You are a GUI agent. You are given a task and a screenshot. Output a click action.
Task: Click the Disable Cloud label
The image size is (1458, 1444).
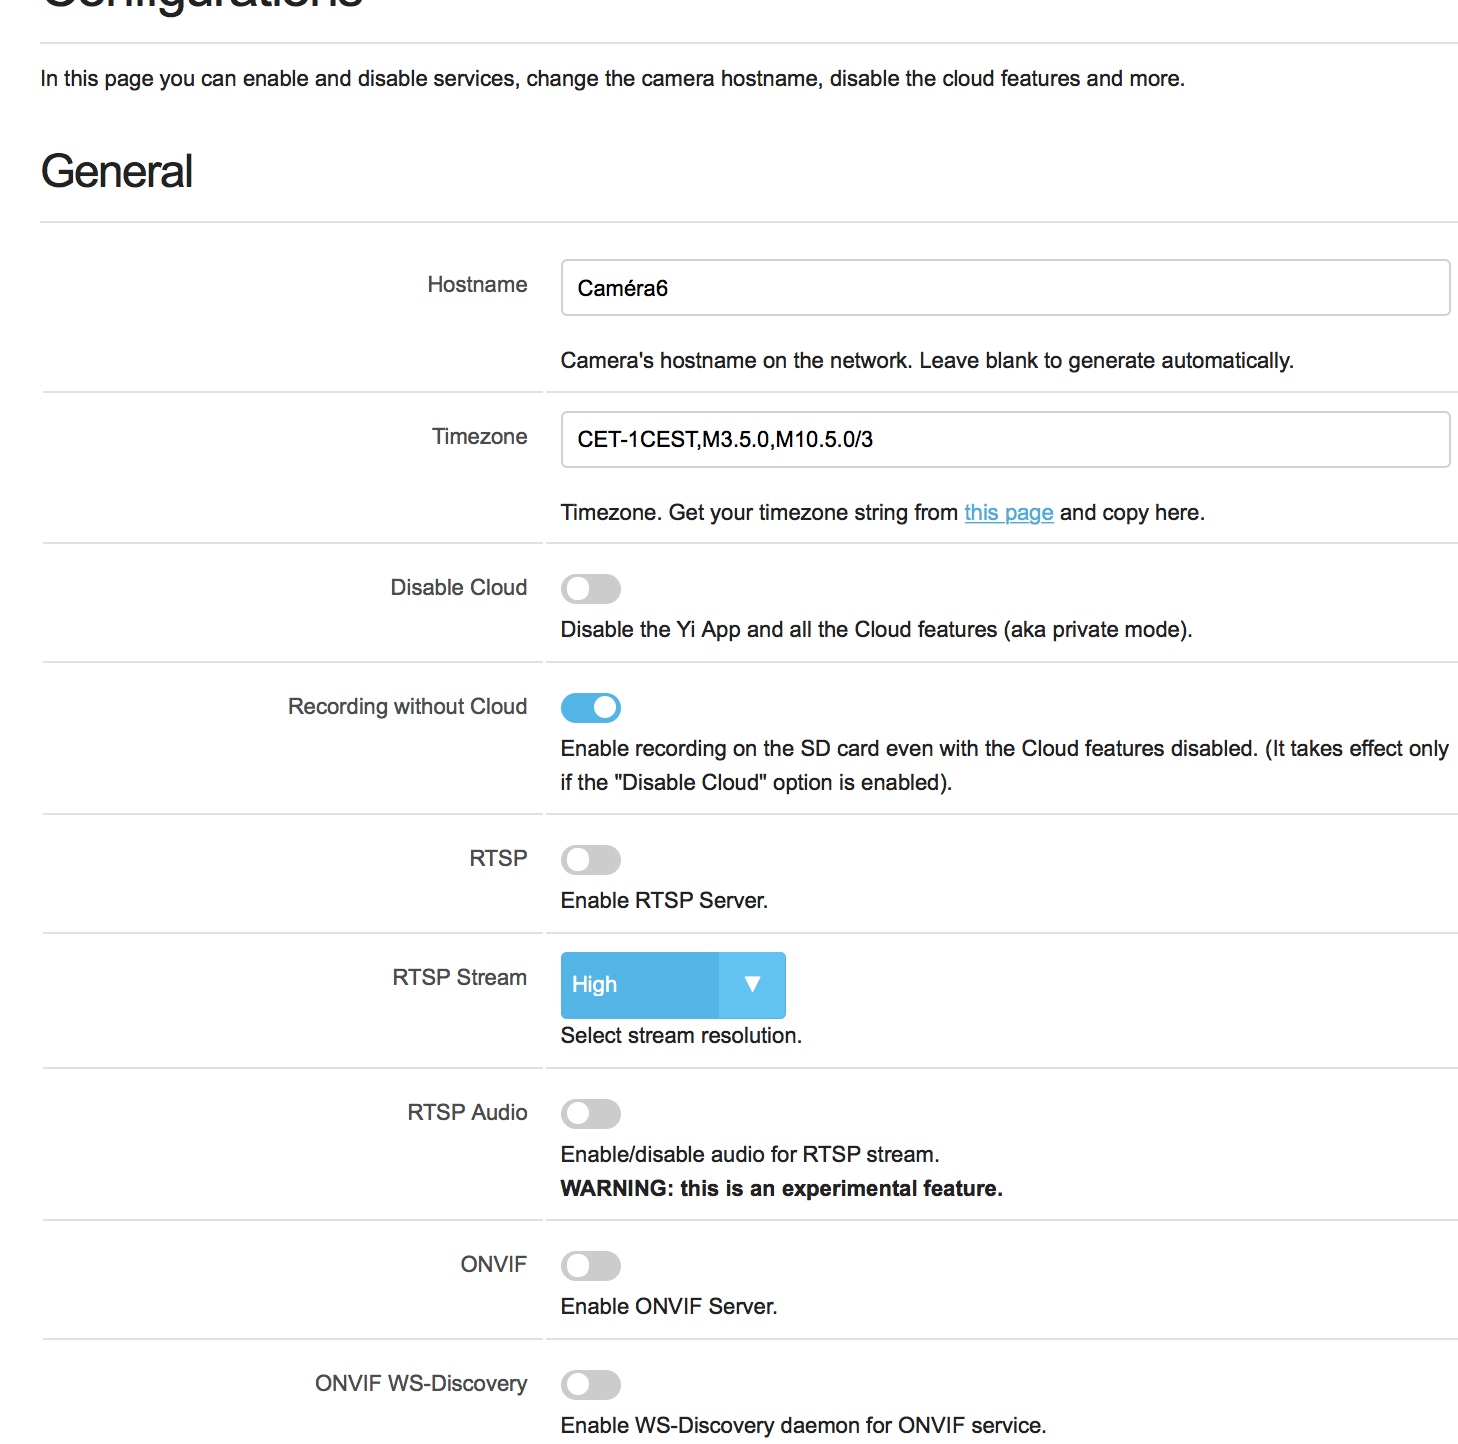(458, 588)
